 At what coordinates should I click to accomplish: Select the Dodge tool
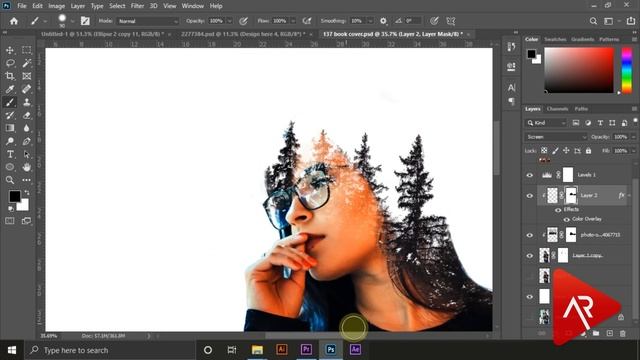click(10, 141)
